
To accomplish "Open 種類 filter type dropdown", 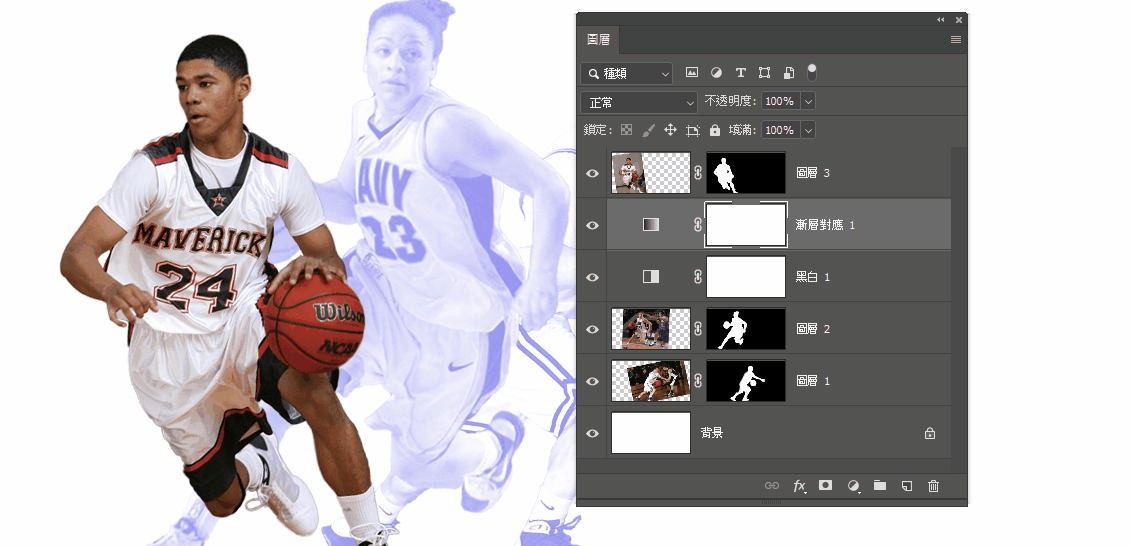I will 627,73.
